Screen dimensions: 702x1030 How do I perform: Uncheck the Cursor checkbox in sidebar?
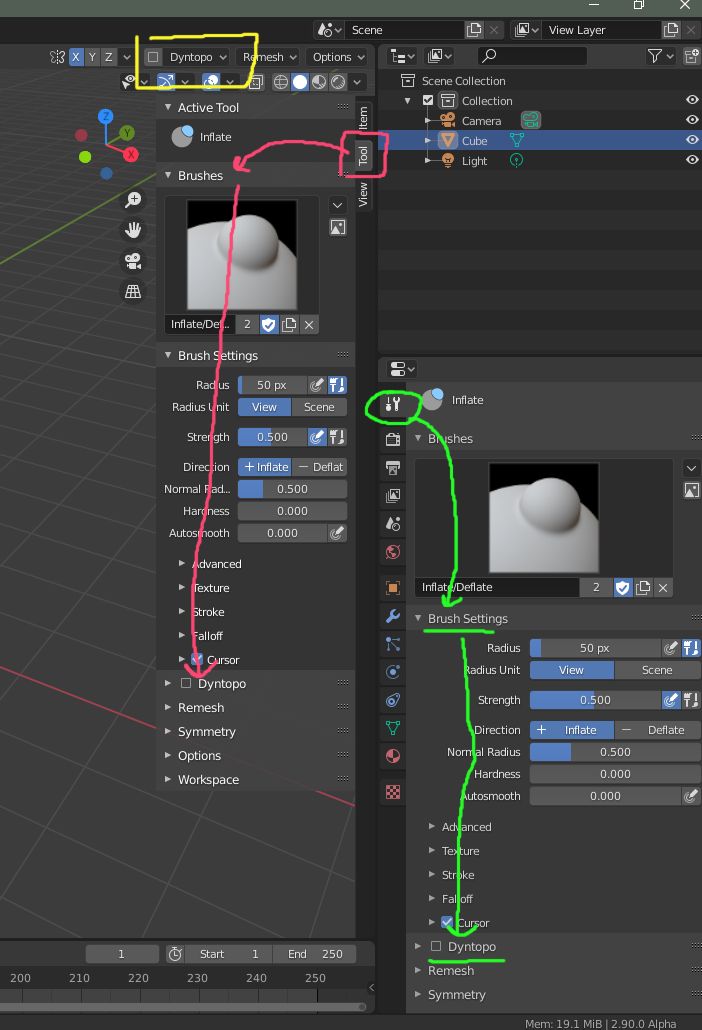pyautogui.click(x=196, y=659)
